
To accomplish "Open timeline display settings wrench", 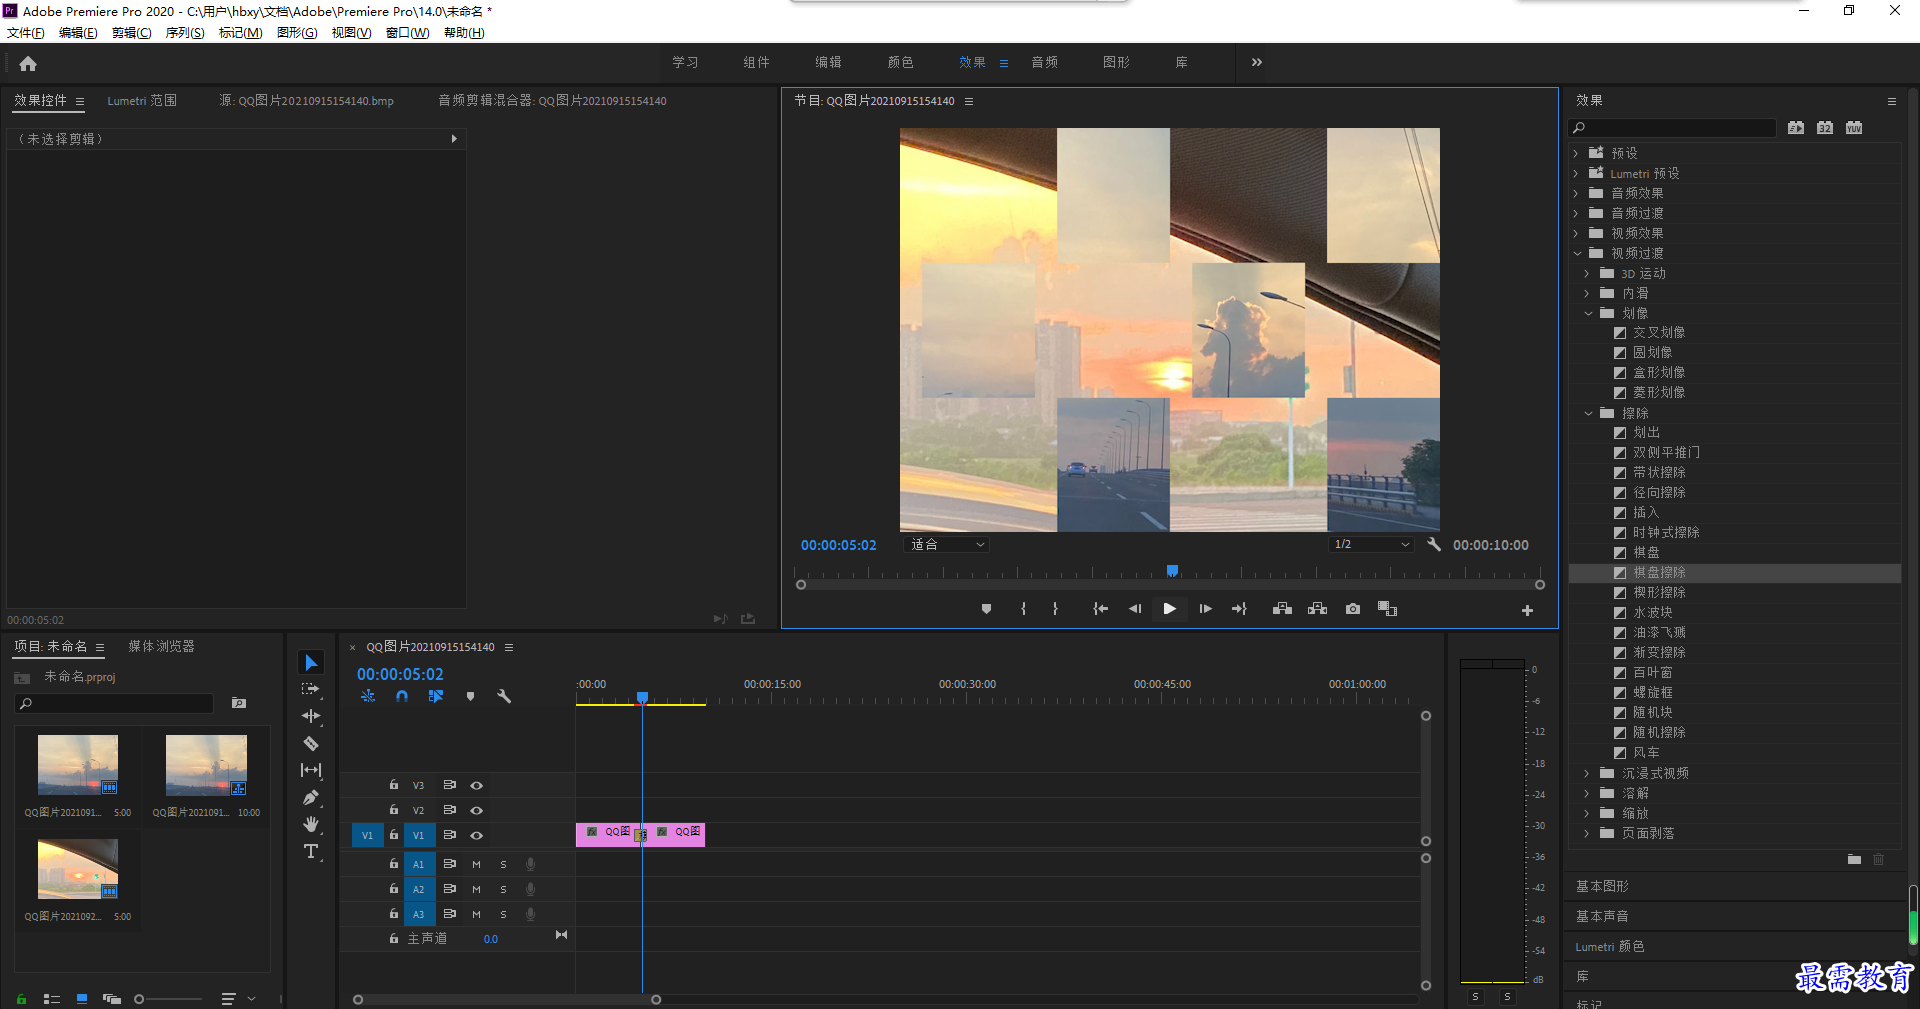I will tap(504, 696).
